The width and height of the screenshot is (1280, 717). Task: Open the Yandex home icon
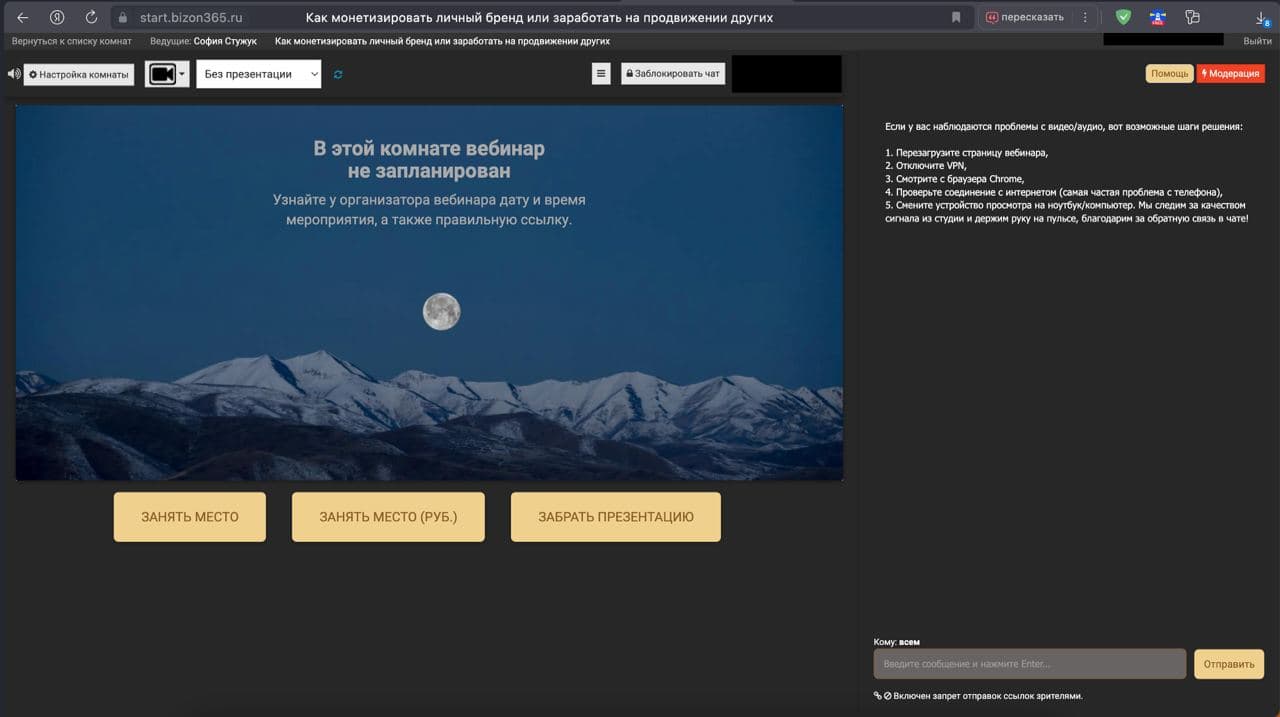(x=57, y=17)
